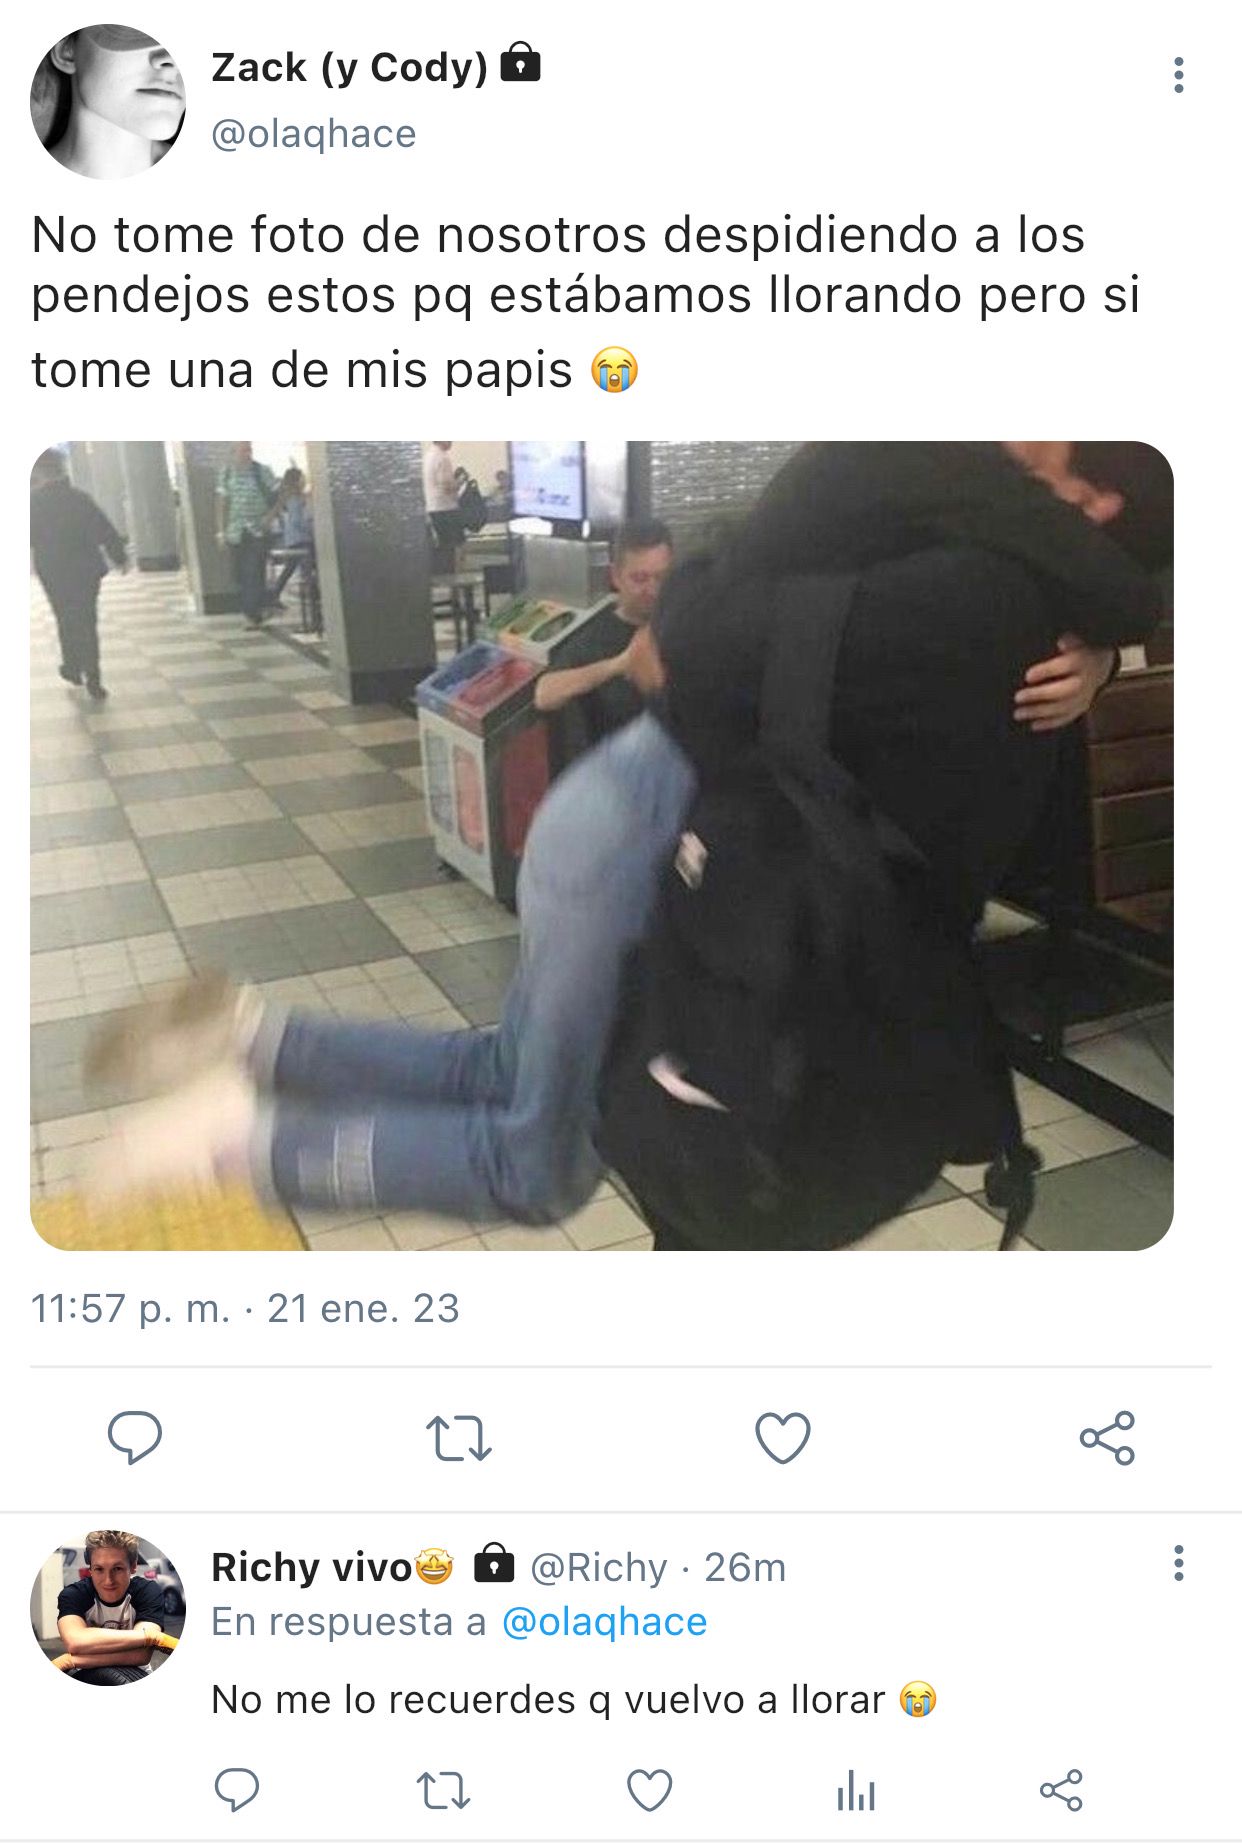Image resolution: width=1242 pixels, height=1843 pixels.
Task: Reply to Richy's comment
Action: (x=237, y=1789)
